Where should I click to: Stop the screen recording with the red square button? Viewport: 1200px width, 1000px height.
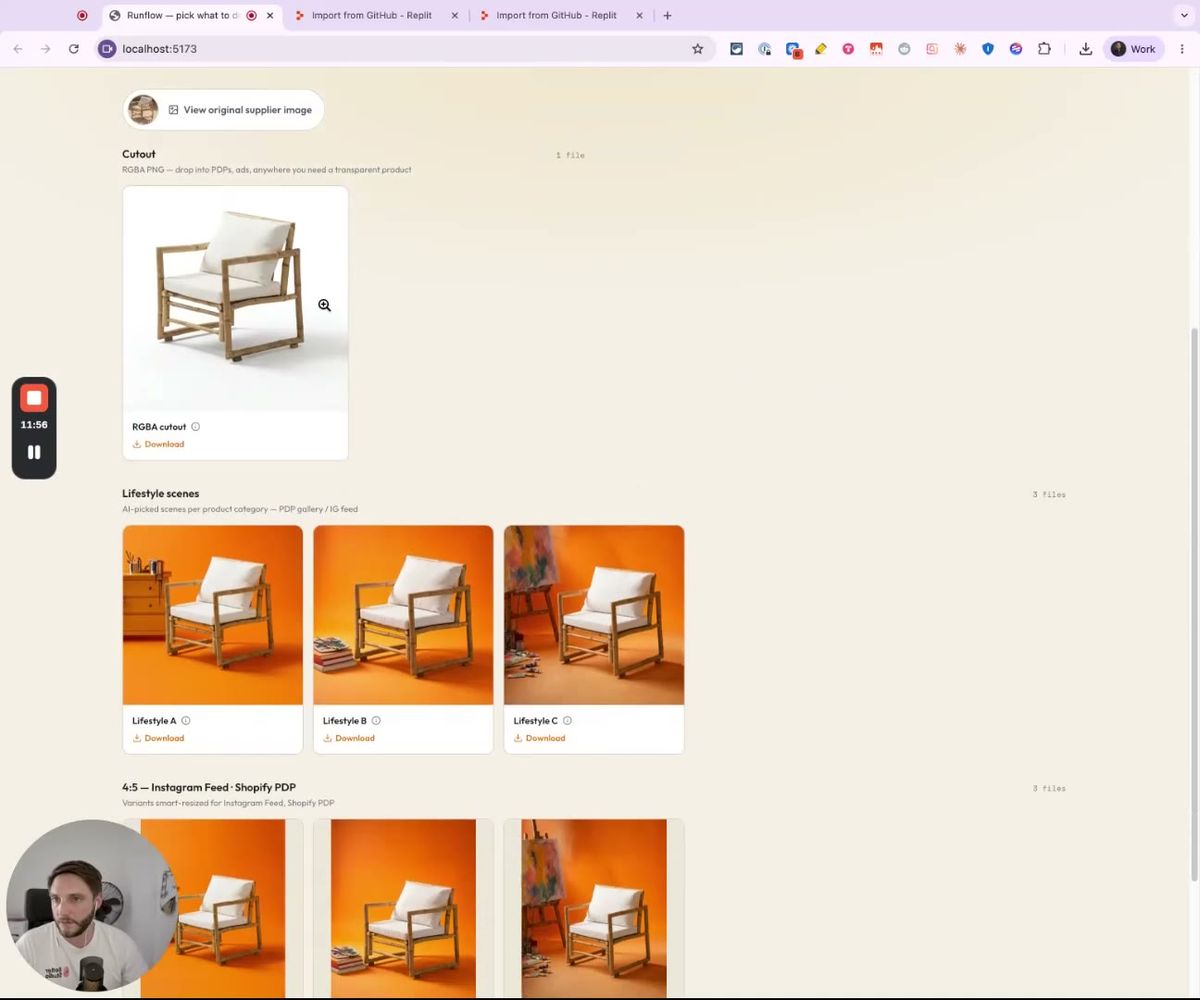pos(34,398)
